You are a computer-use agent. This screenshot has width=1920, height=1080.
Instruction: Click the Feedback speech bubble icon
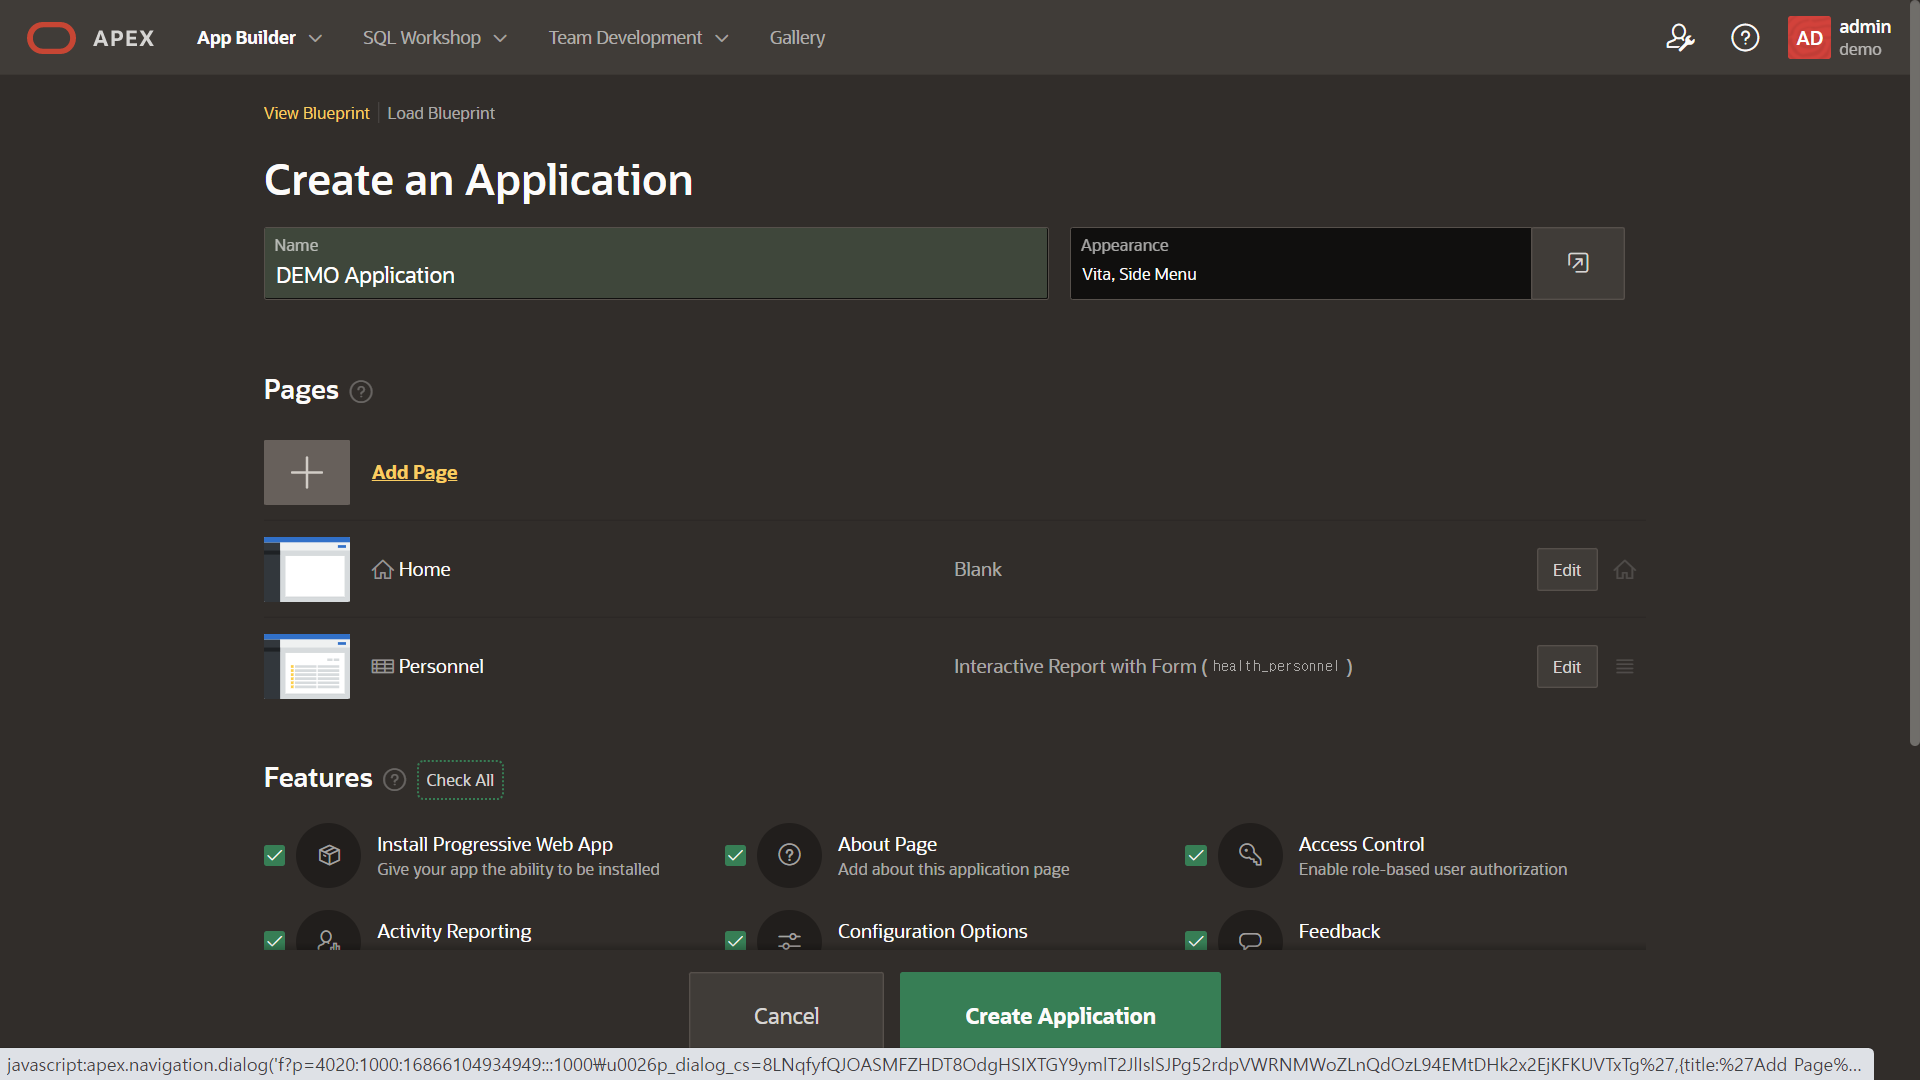coord(1250,932)
